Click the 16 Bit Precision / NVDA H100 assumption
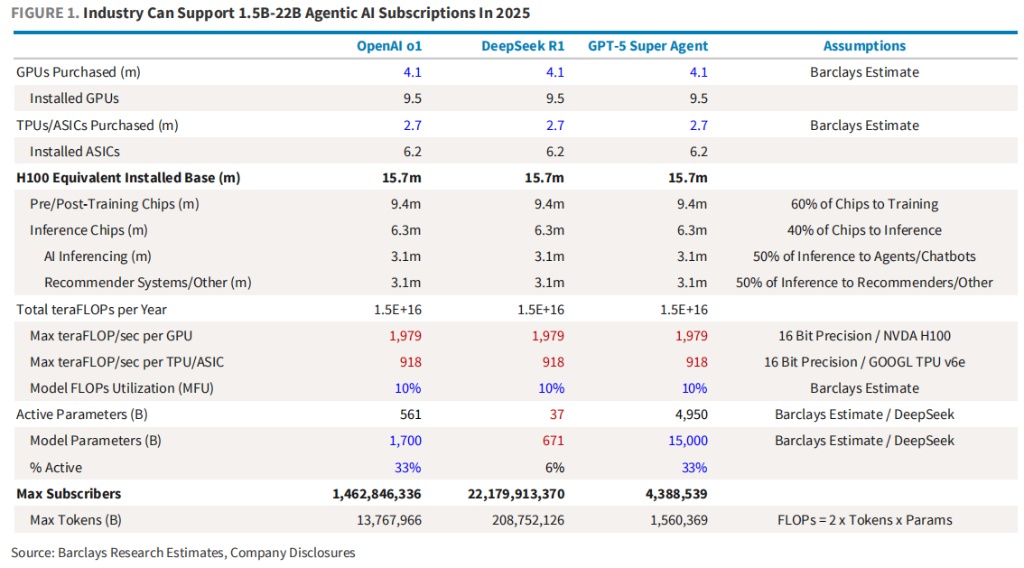Screen dimensions: 1024x568 tap(864, 335)
